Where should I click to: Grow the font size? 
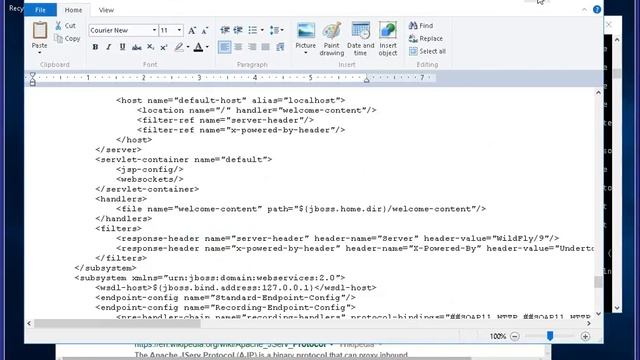[191, 30]
